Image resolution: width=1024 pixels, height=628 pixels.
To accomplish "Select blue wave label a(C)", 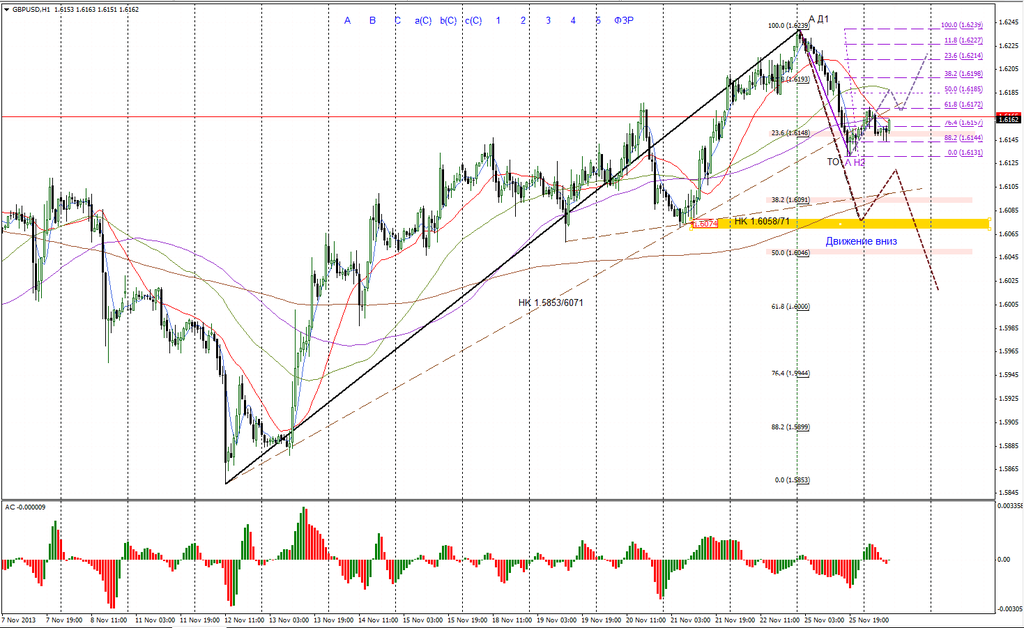I will coord(423,21).
